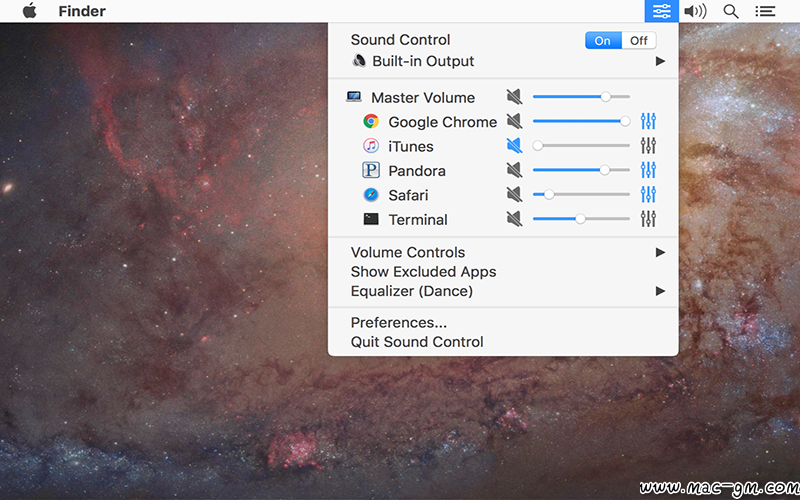Open the Safari equalizer icon
The height and width of the screenshot is (500, 800).
(x=648, y=194)
